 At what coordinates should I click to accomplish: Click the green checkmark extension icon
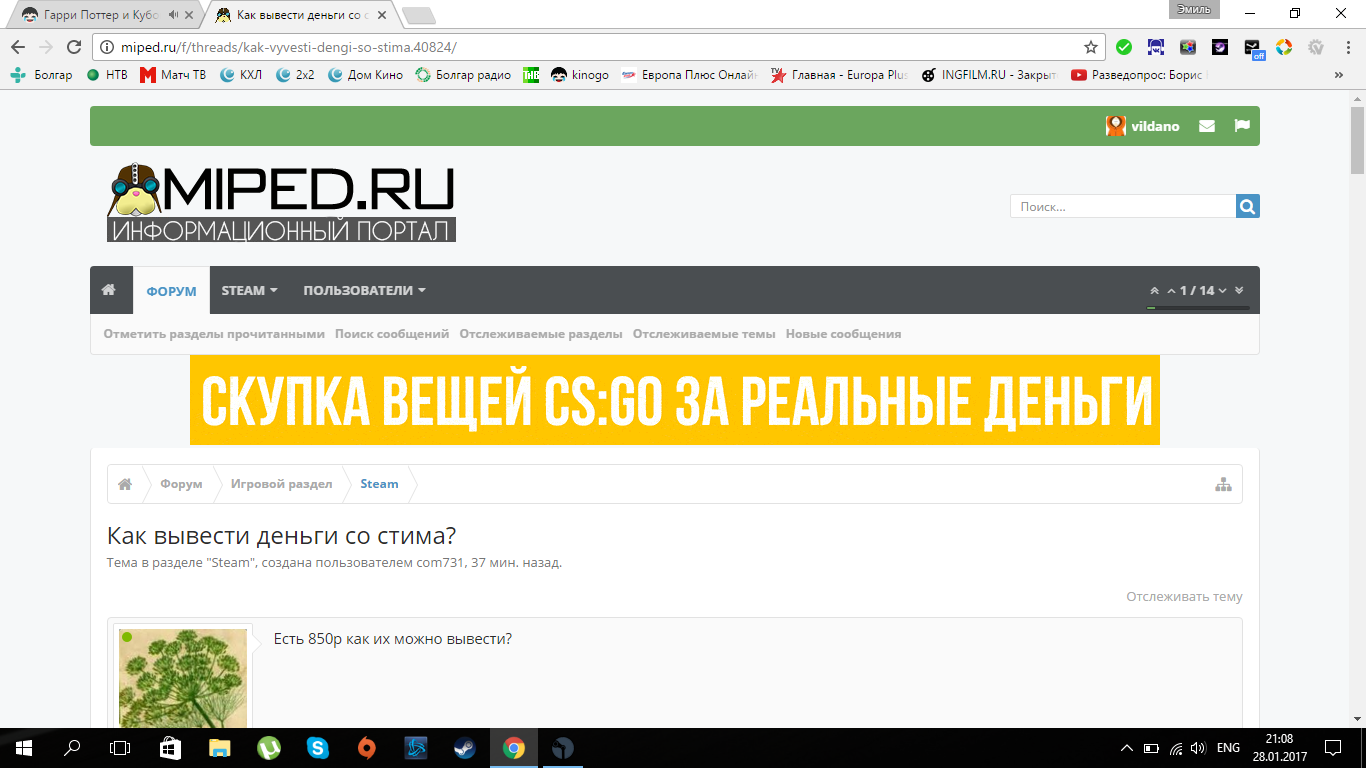coord(1124,47)
